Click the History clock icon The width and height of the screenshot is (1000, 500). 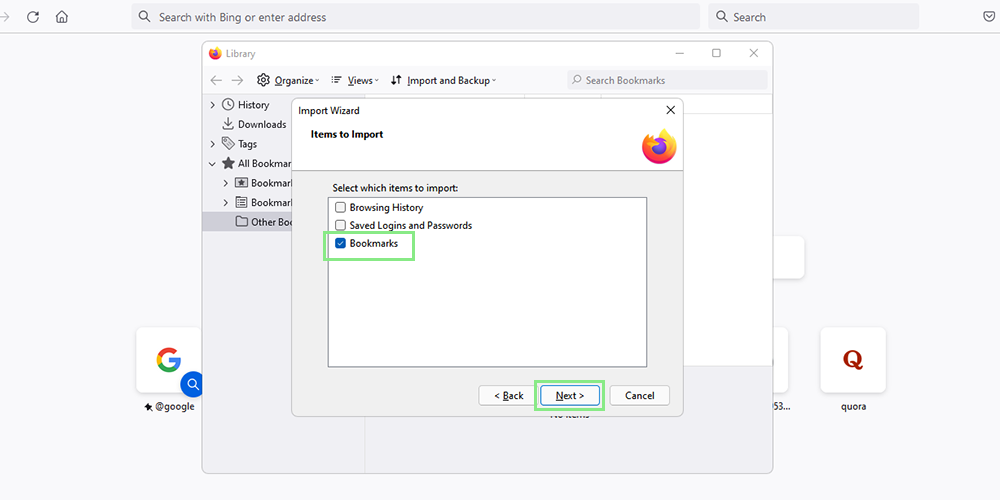(x=228, y=105)
